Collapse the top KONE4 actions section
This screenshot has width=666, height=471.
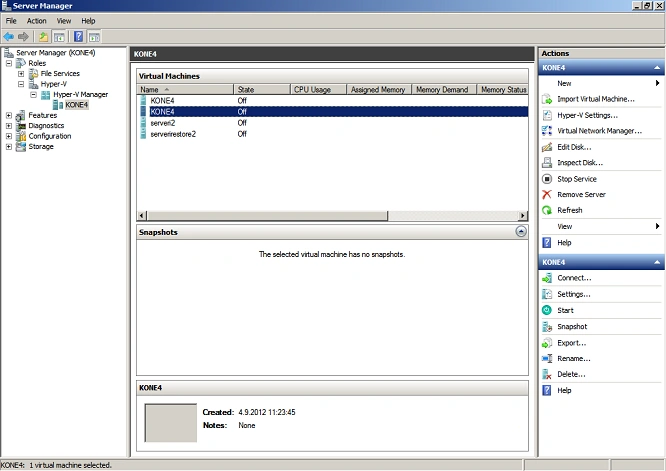[657, 68]
